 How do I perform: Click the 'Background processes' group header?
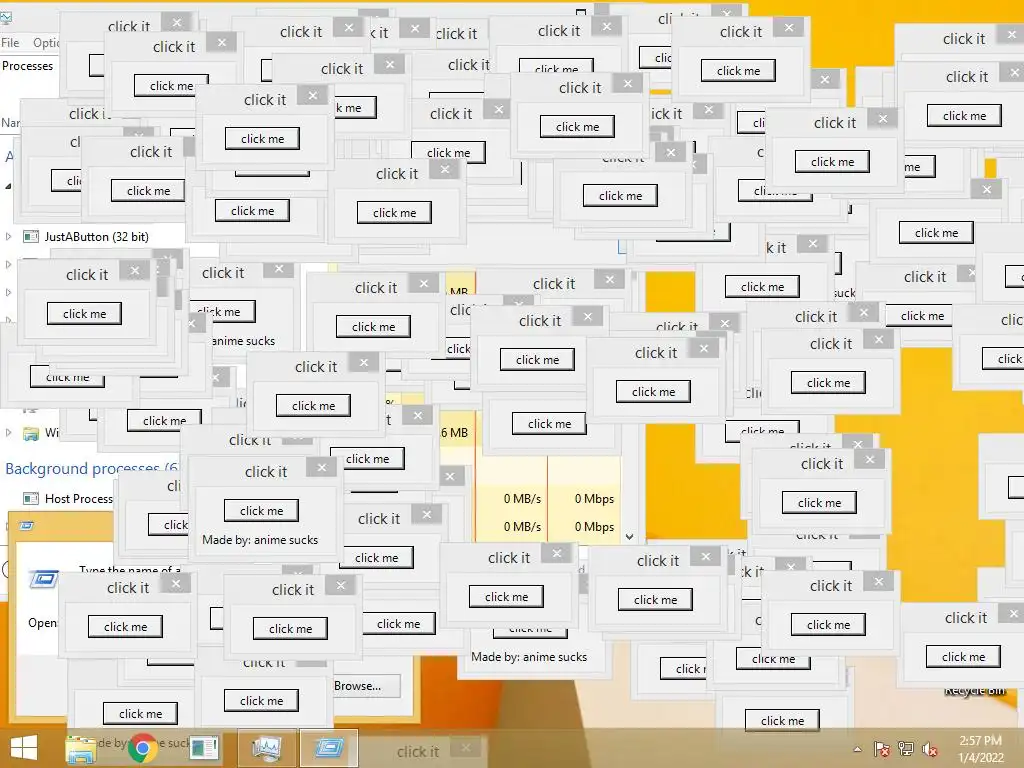click(91, 468)
